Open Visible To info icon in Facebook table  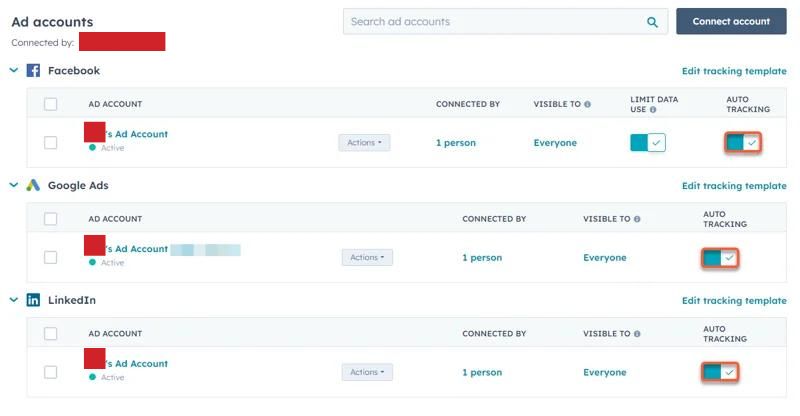click(x=587, y=104)
